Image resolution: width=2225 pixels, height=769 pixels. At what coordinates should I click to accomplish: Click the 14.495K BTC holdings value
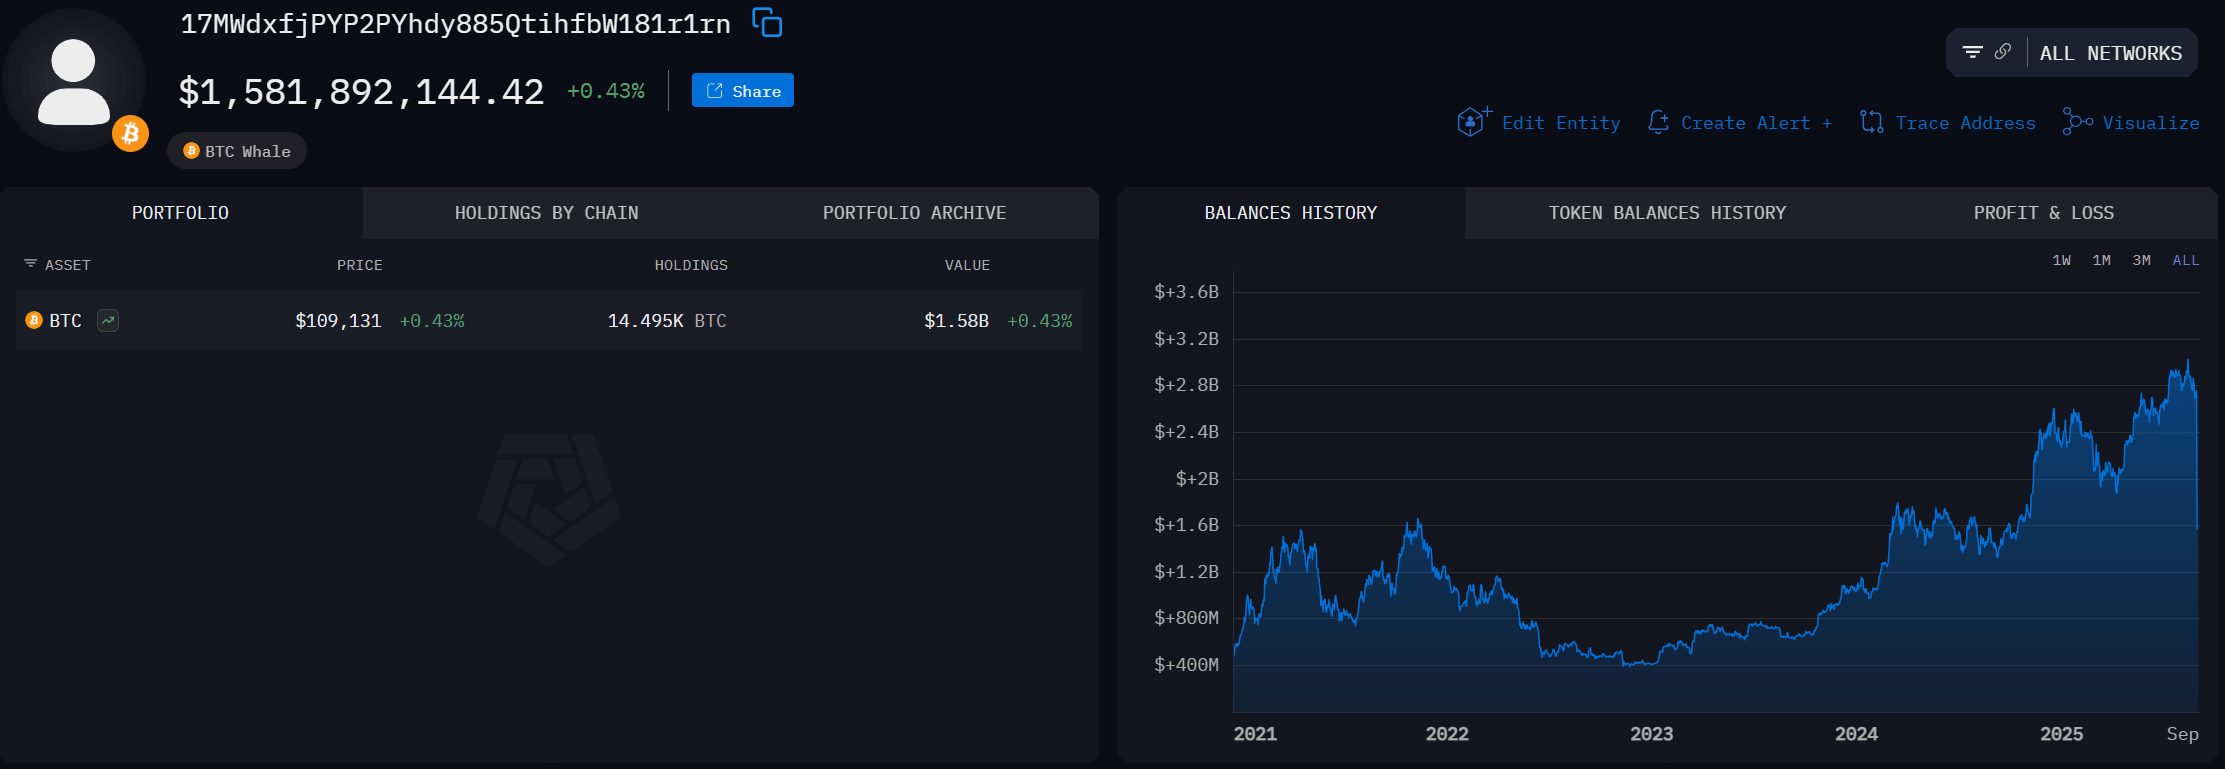[x=667, y=321]
